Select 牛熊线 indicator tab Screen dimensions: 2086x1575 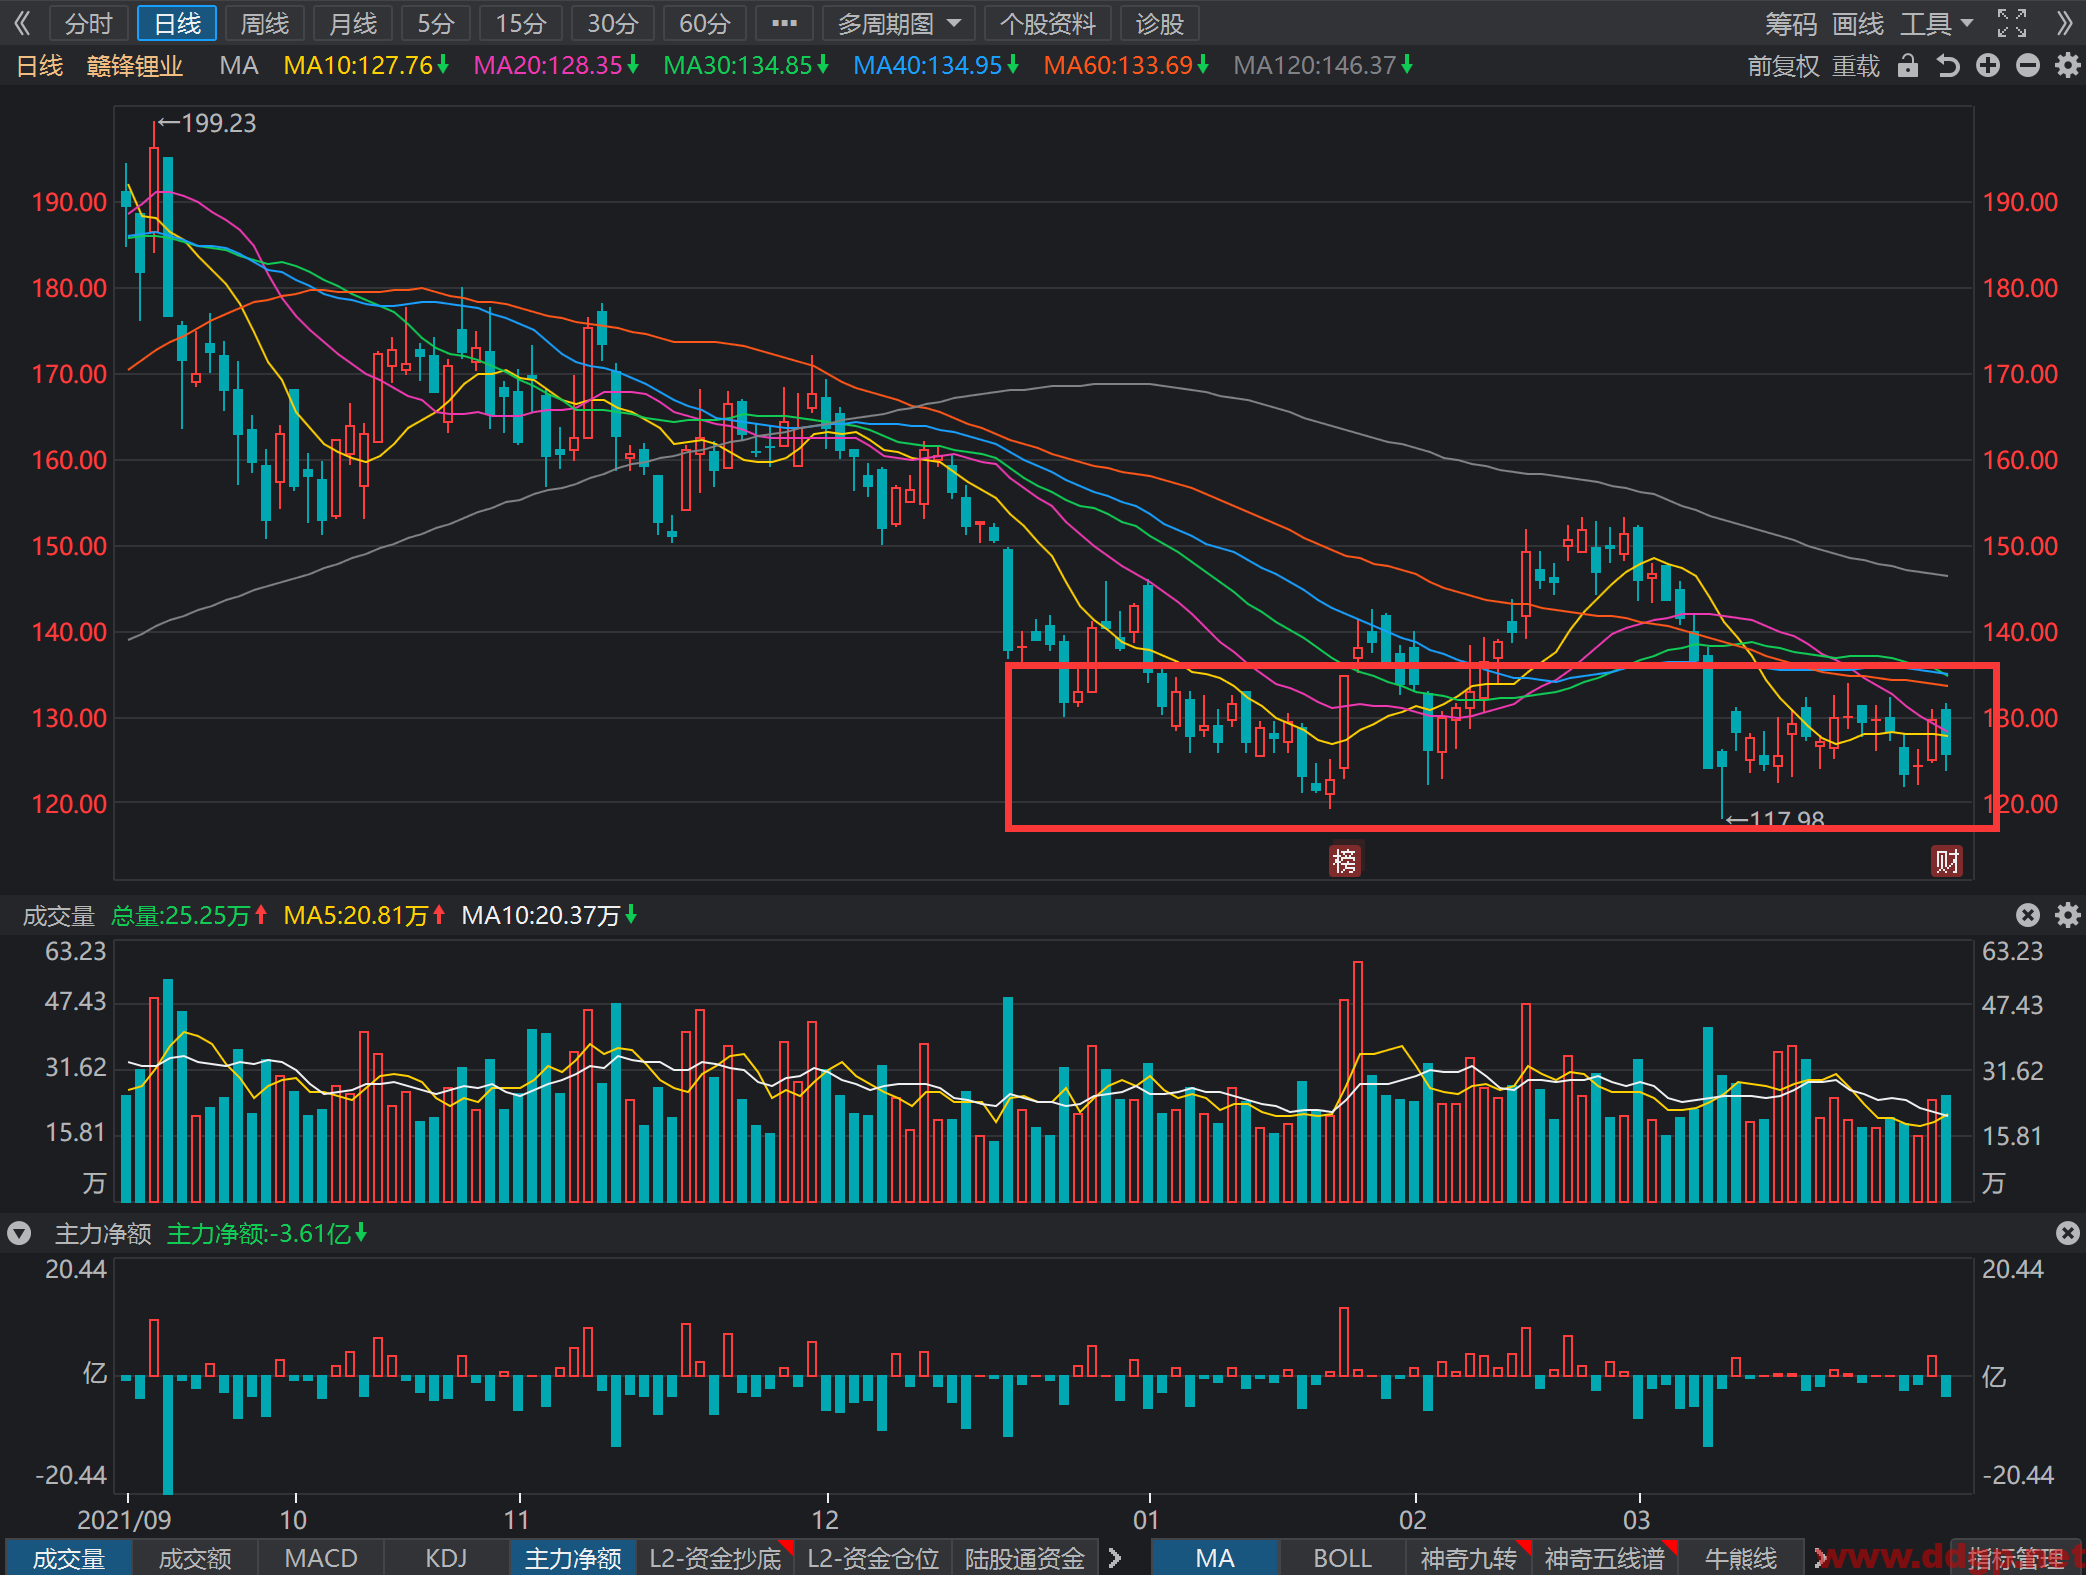[x=1741, y=1558]
